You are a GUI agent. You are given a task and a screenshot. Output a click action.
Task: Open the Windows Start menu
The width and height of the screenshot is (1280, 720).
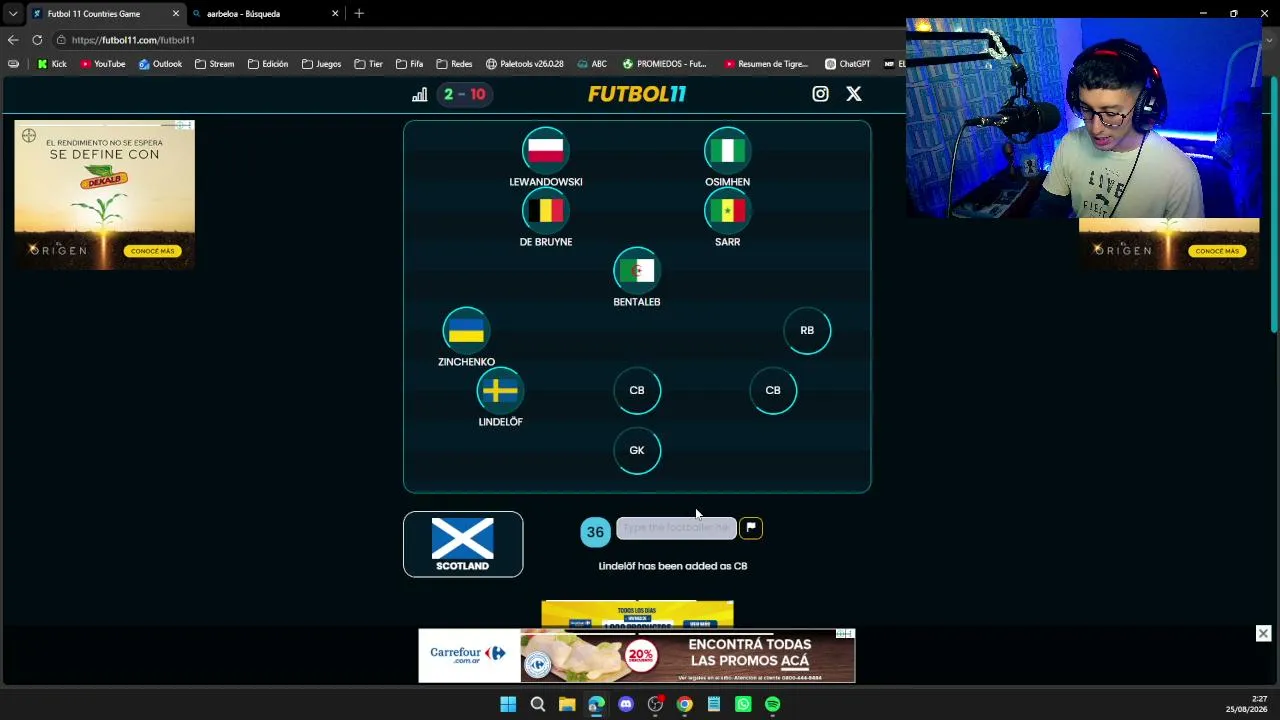pyautogui.click(x=508, y=704)
